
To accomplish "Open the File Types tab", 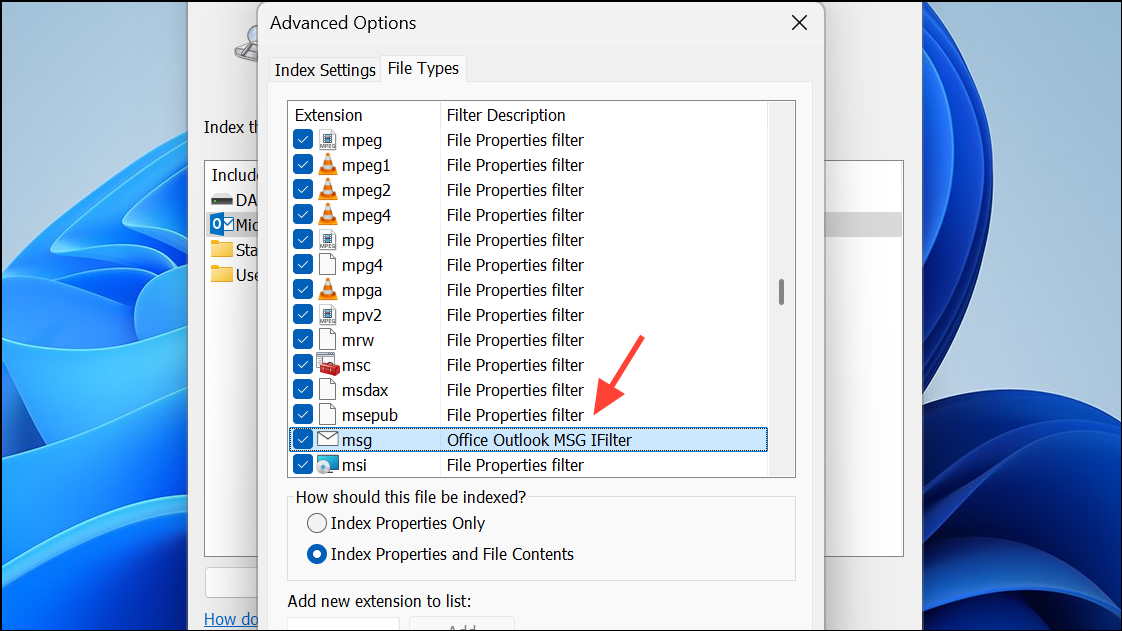I will coord(423,68).
